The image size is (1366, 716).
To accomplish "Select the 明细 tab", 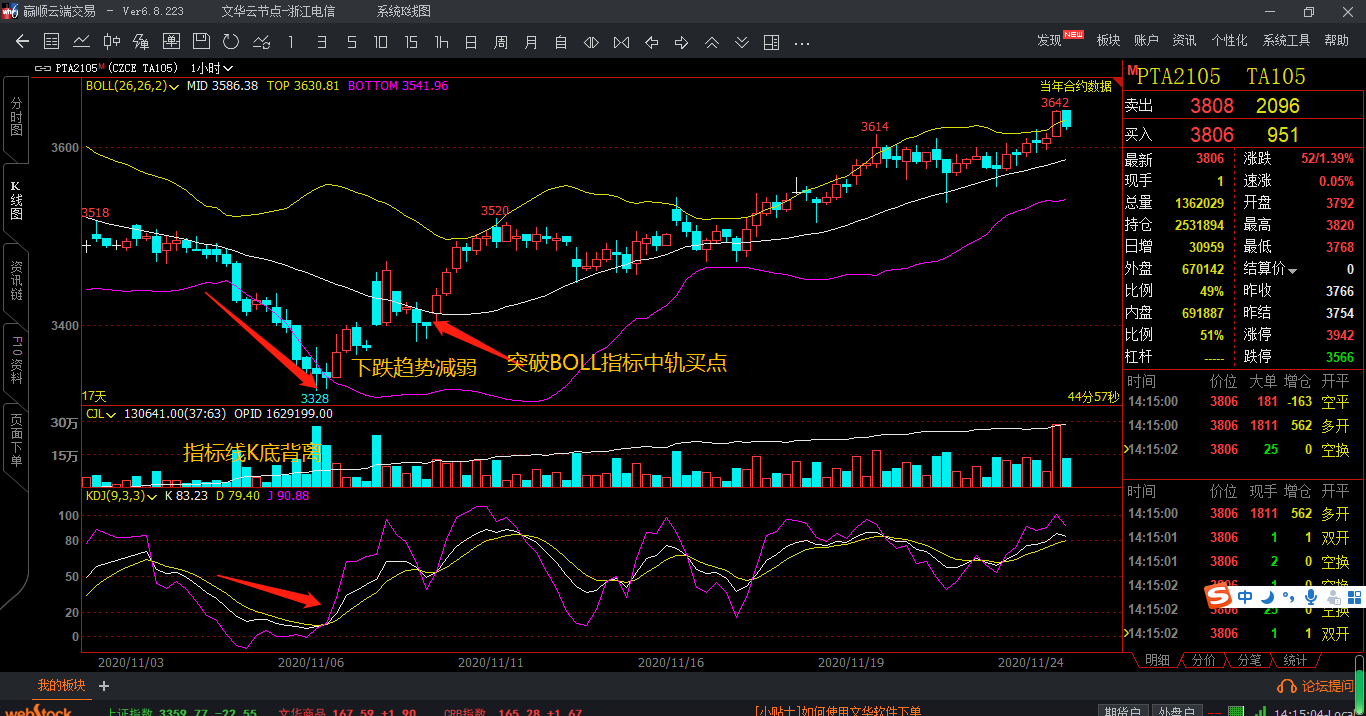I will coord(1157,660).
